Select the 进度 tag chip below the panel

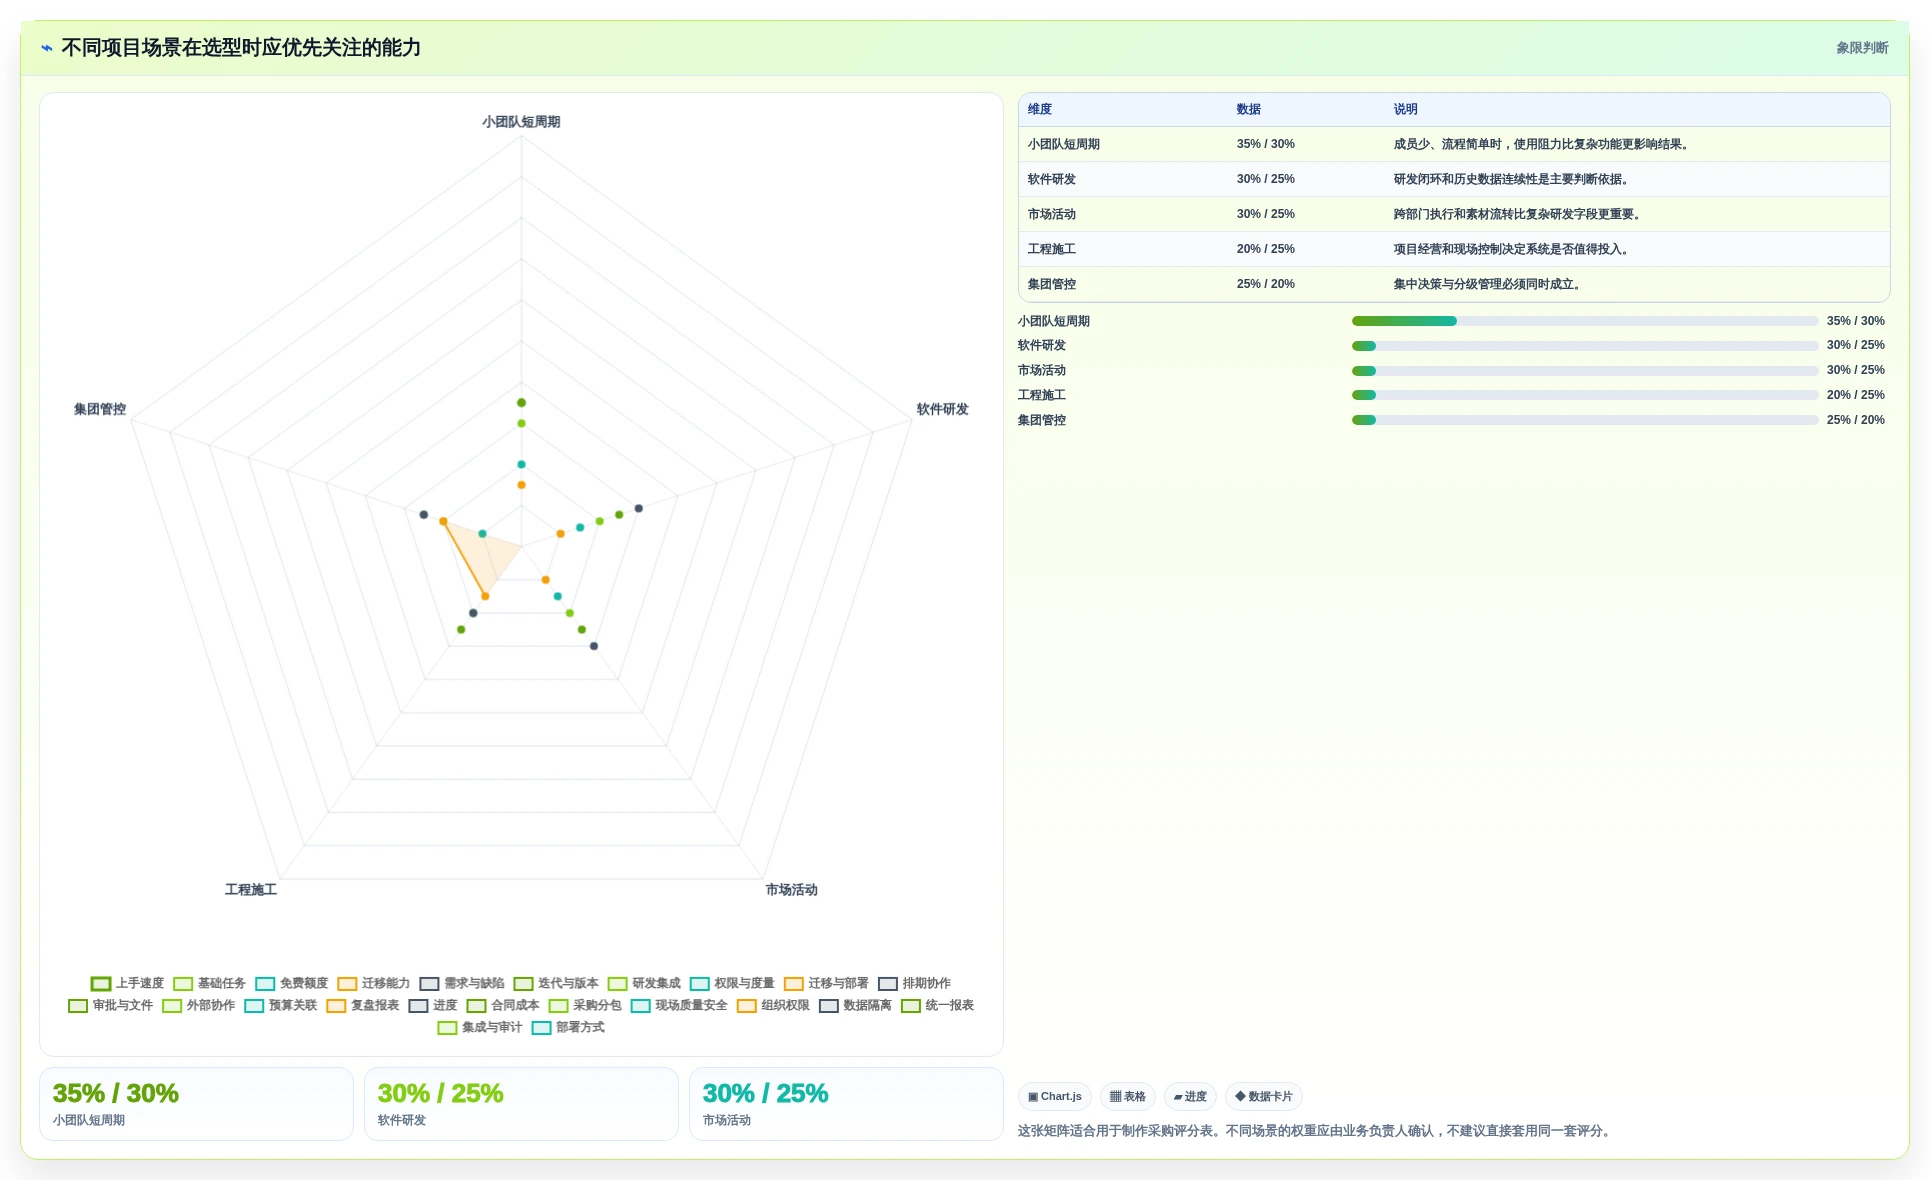coord(1190,1097)
